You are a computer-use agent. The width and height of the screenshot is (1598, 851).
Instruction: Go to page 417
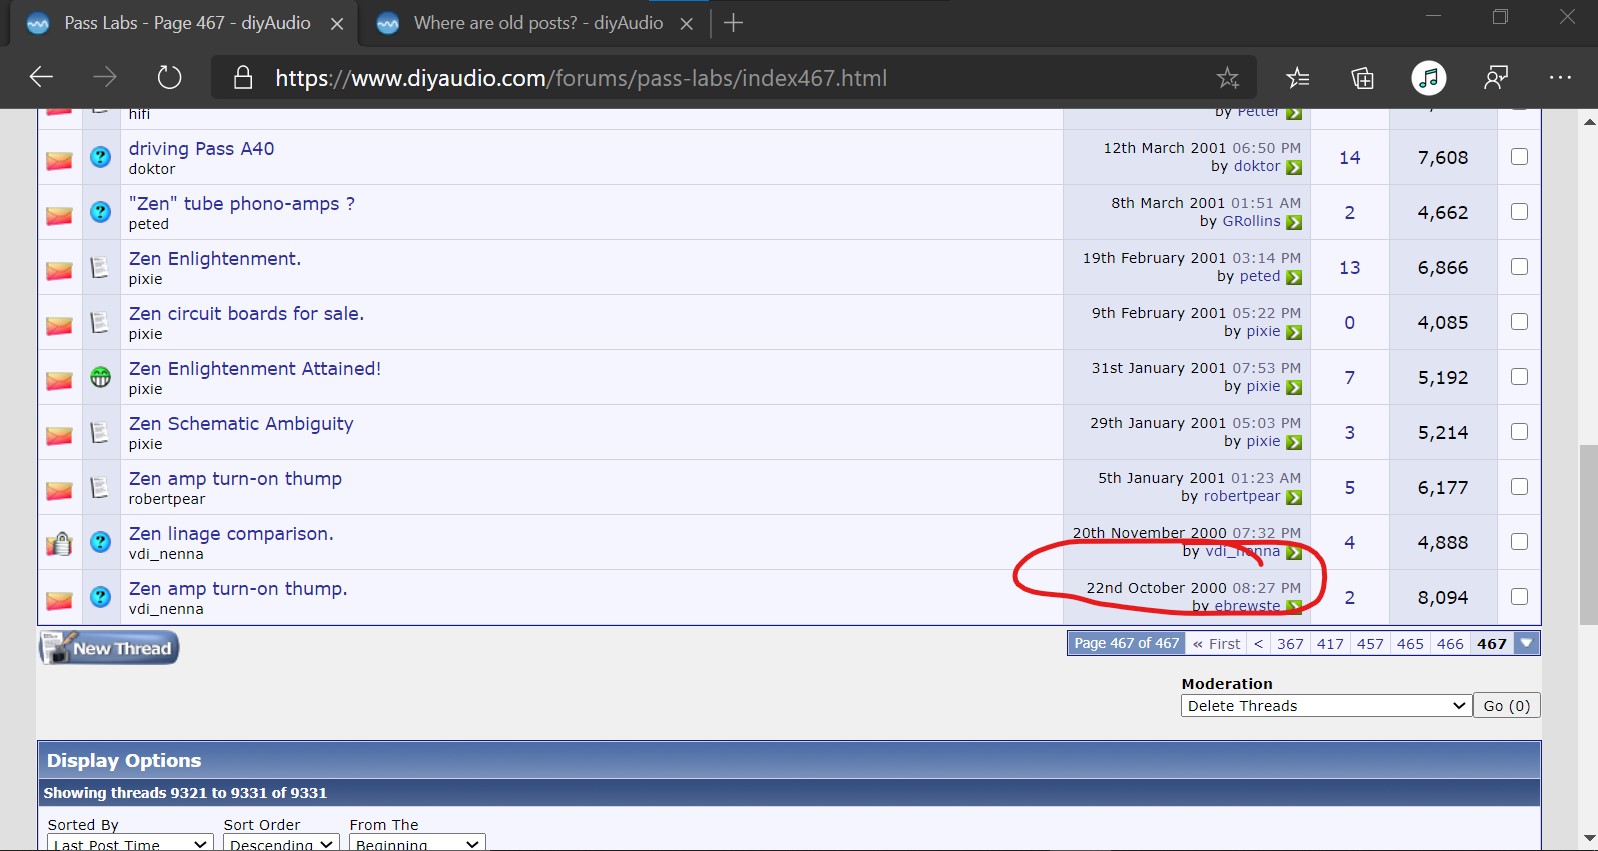(1330, 644)
